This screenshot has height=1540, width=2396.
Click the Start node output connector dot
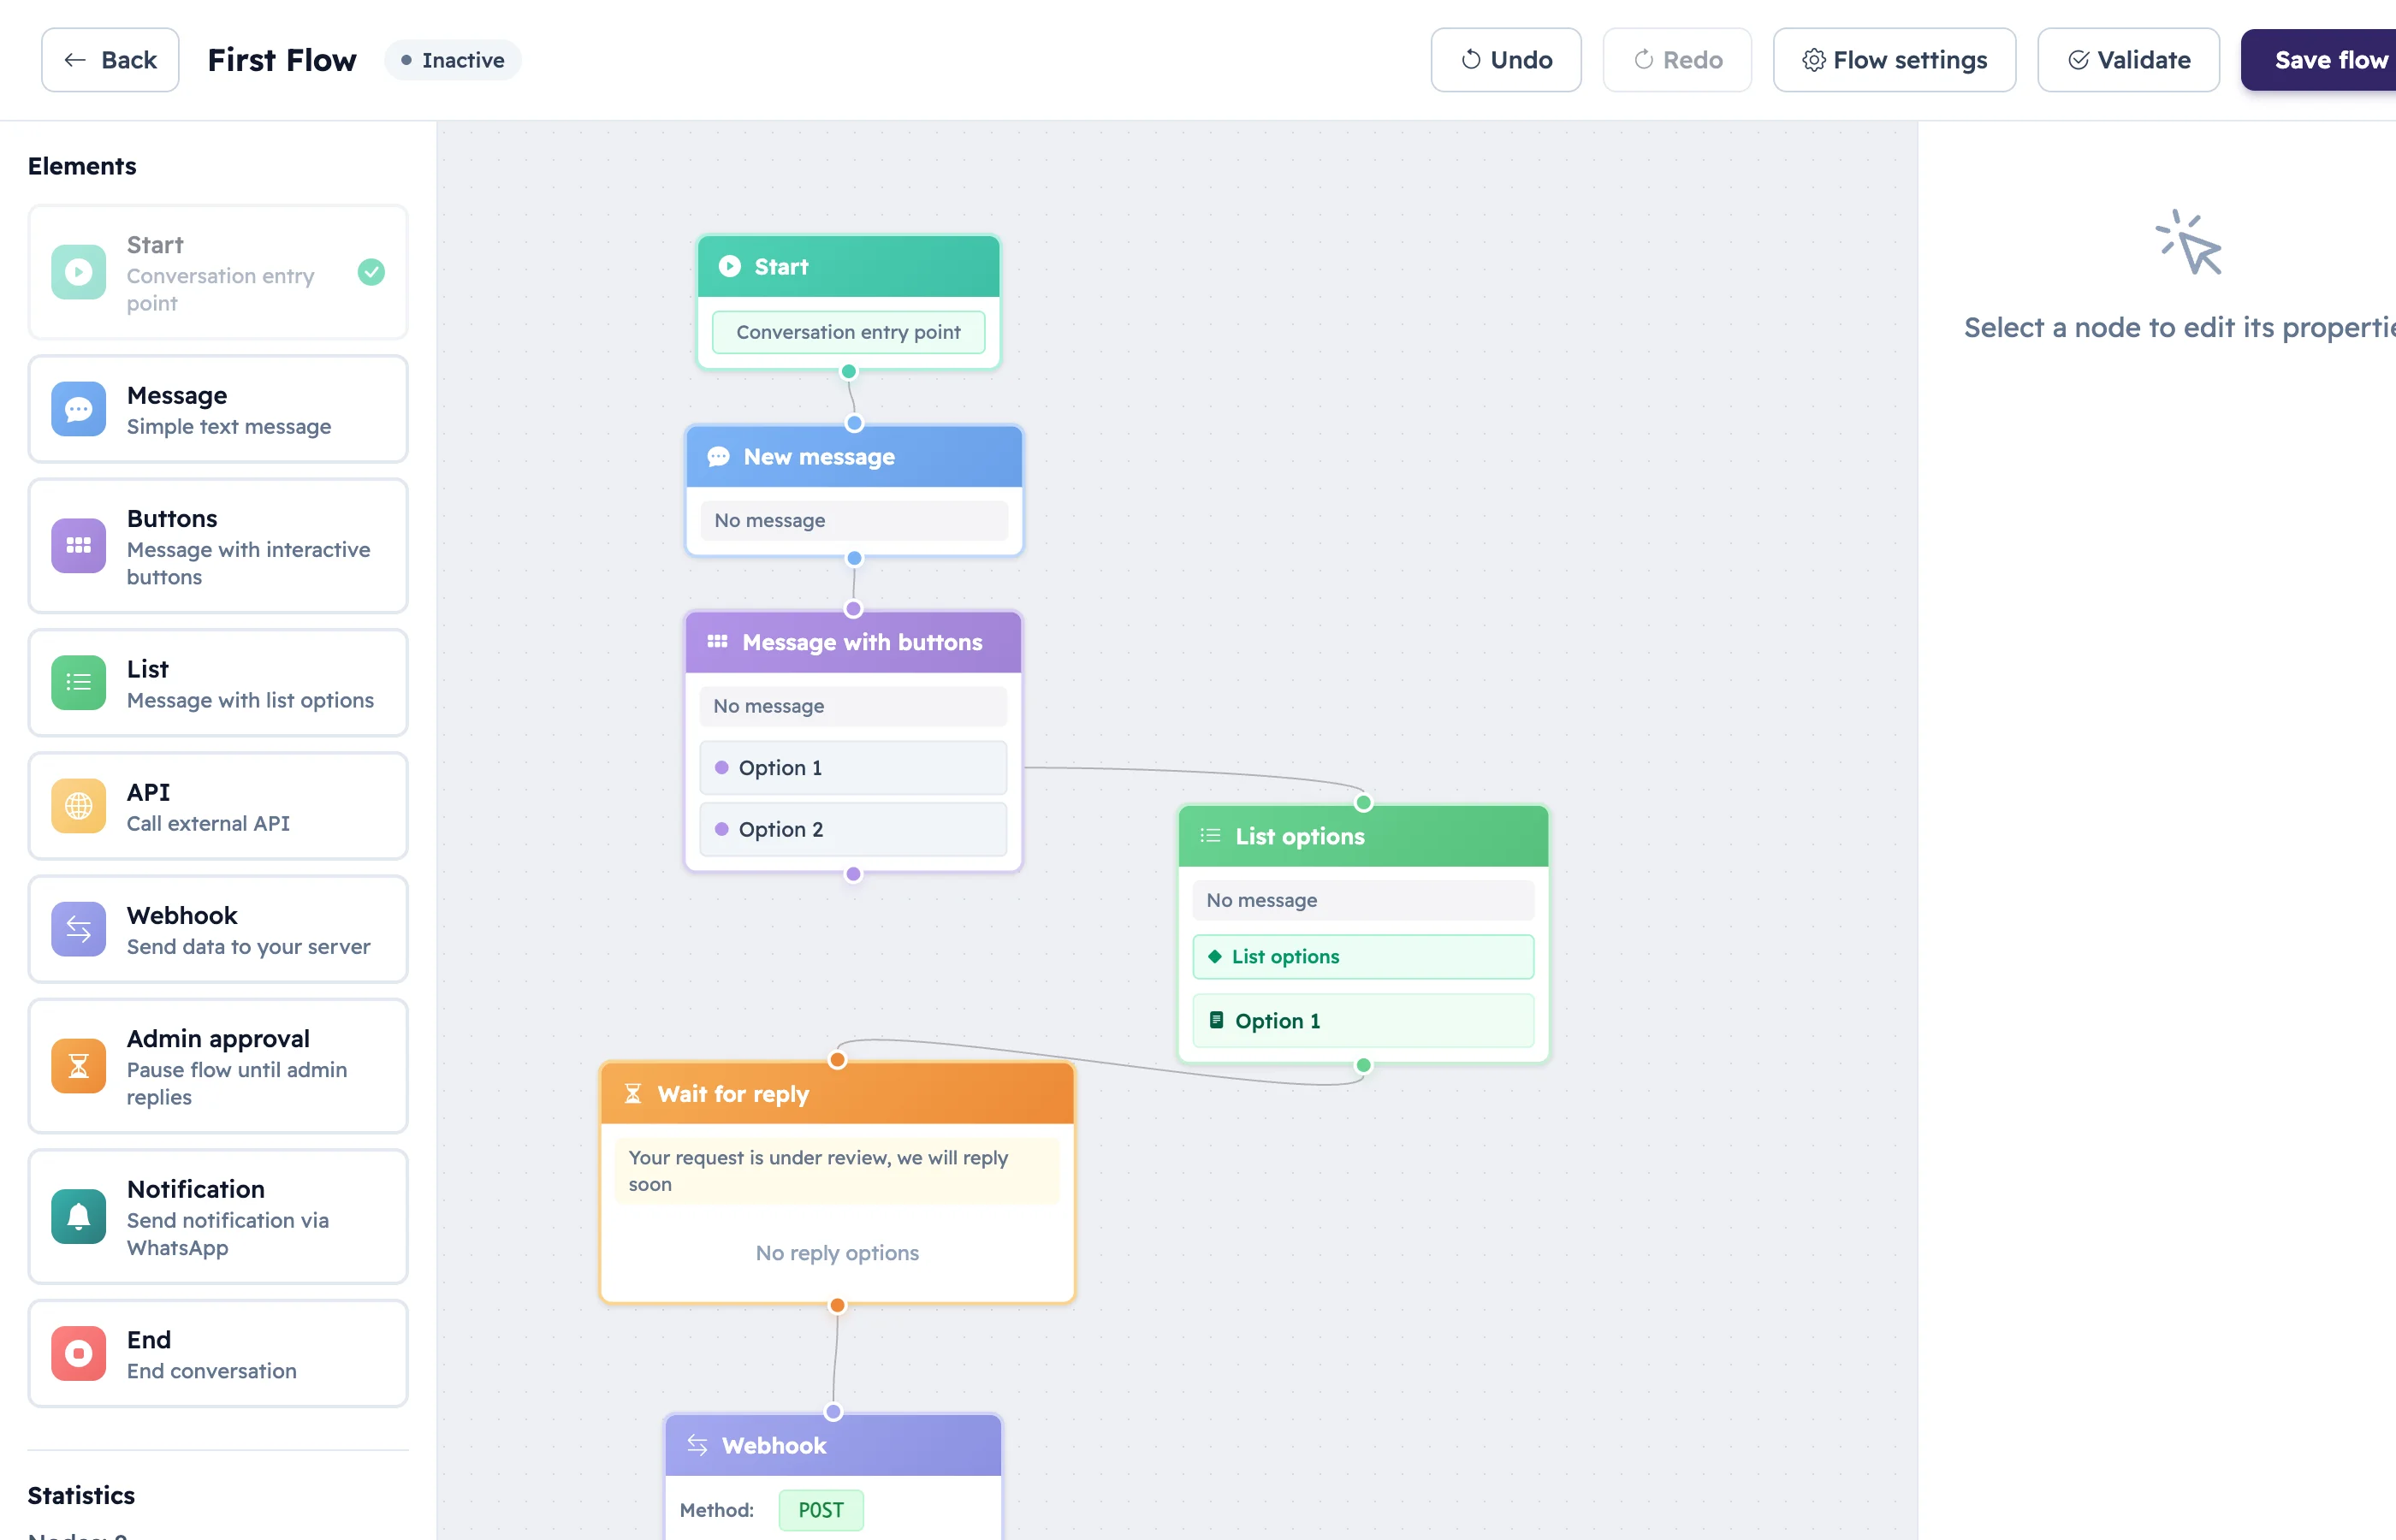(x=849, y=371)
